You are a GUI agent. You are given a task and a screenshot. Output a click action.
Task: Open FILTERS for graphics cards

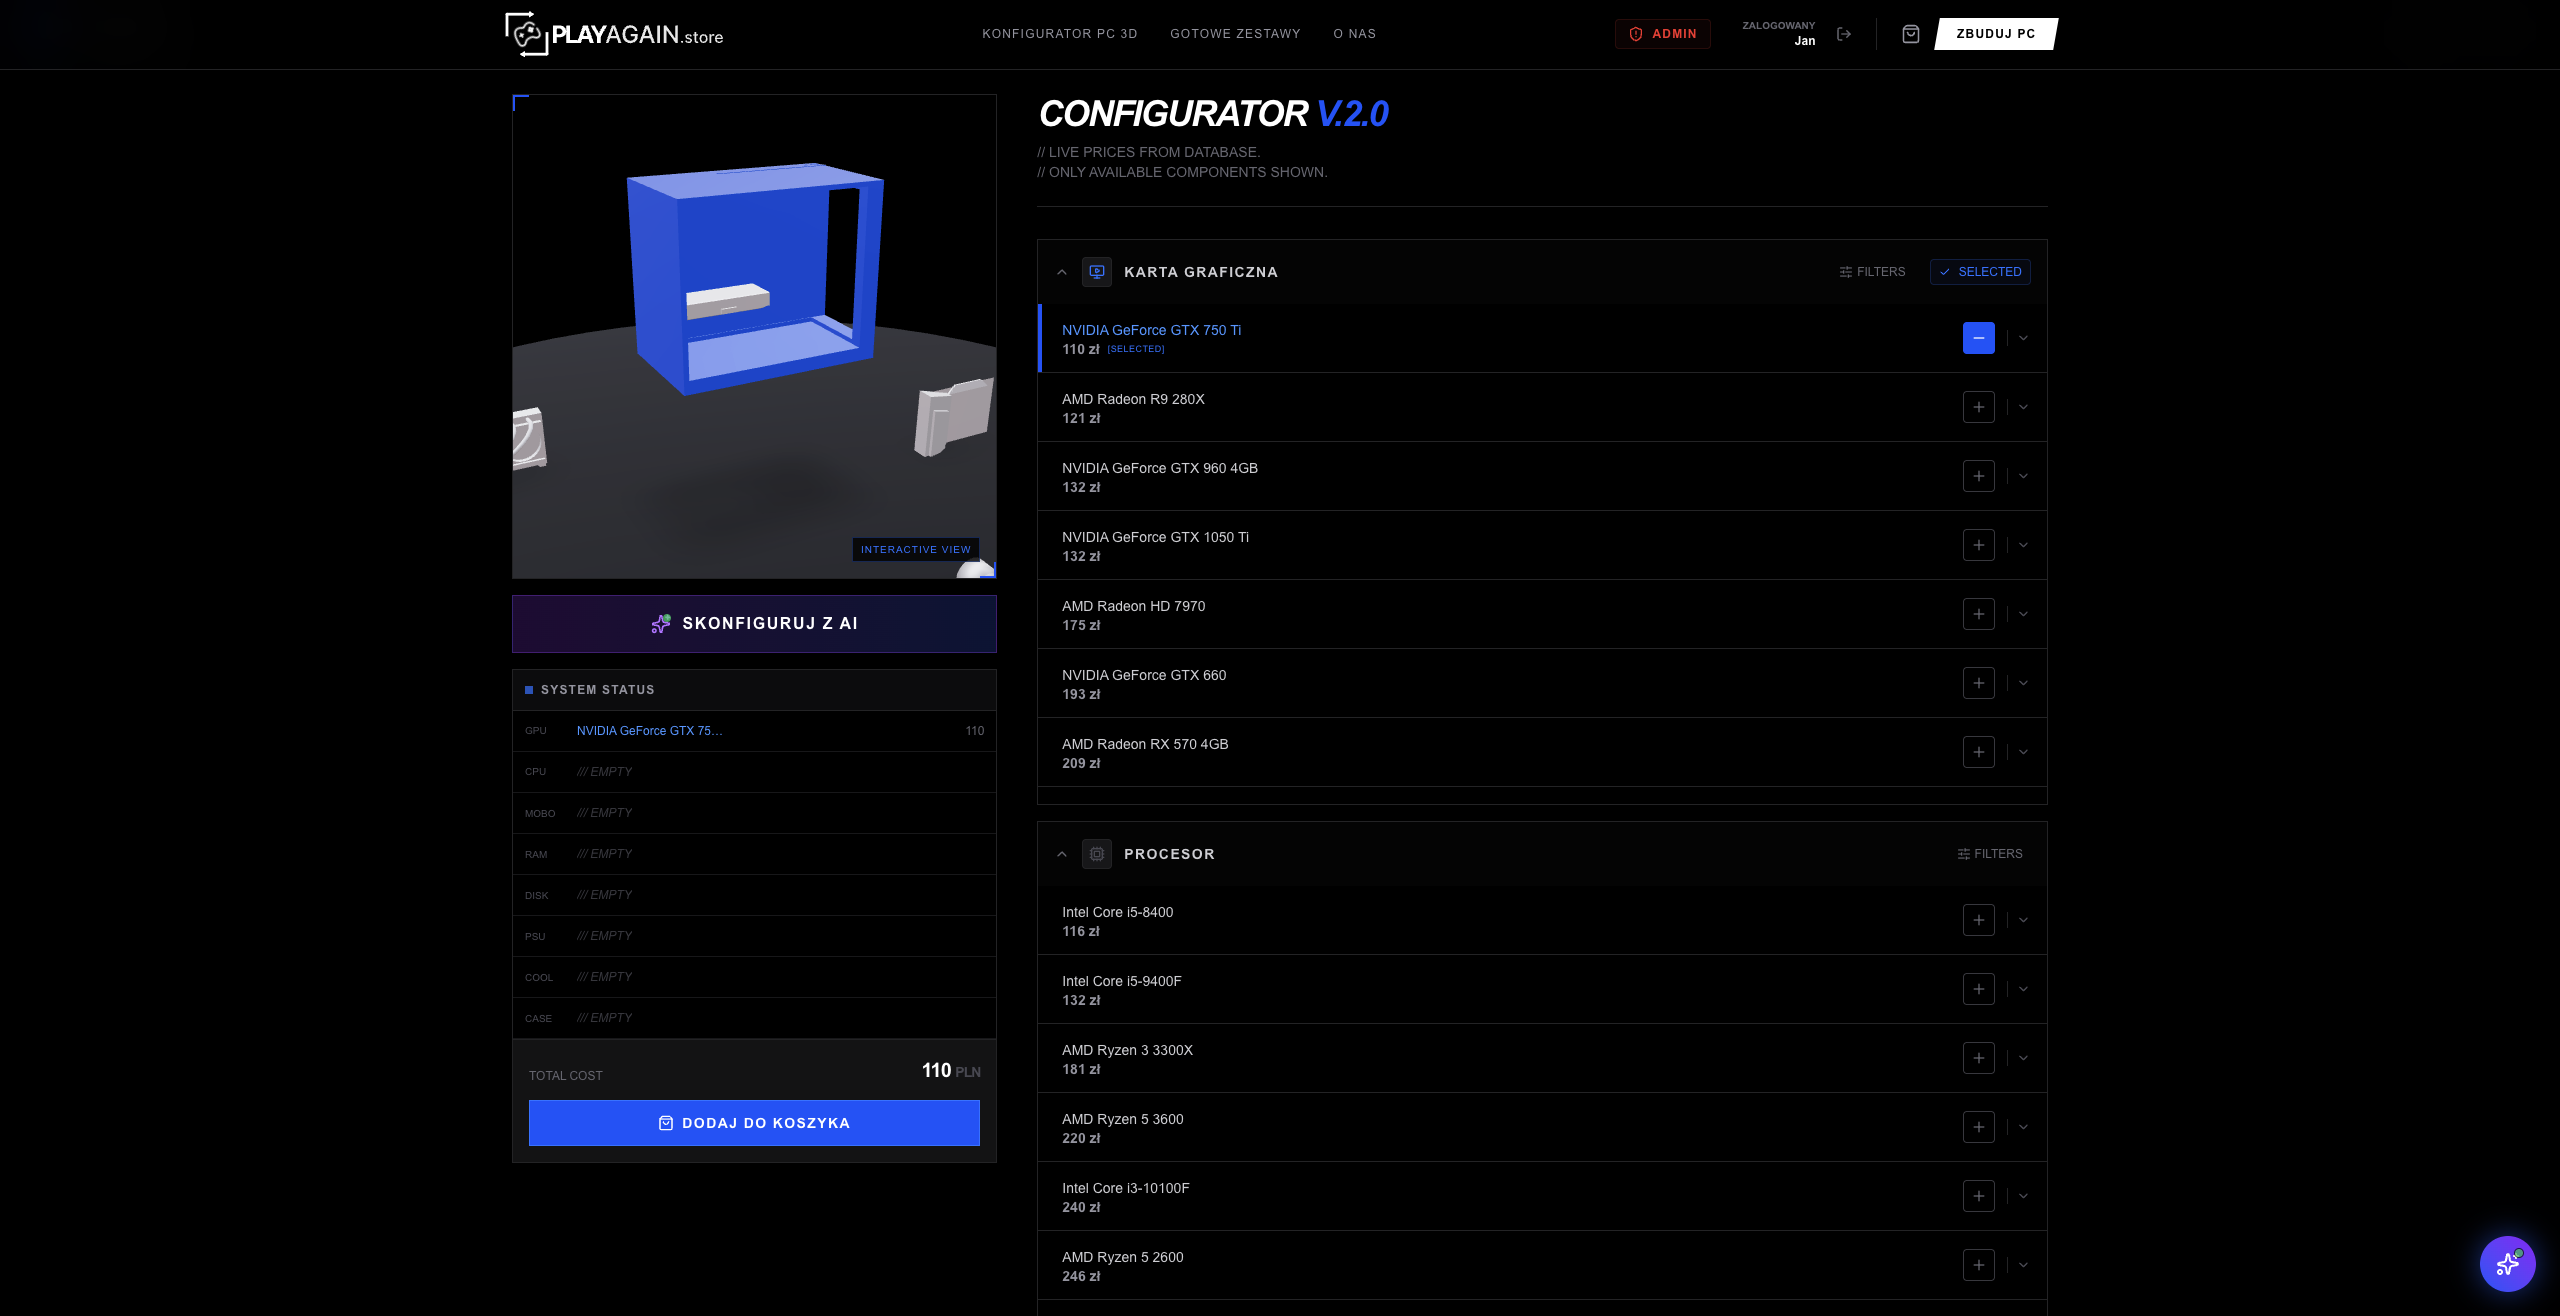(1872, 271)
